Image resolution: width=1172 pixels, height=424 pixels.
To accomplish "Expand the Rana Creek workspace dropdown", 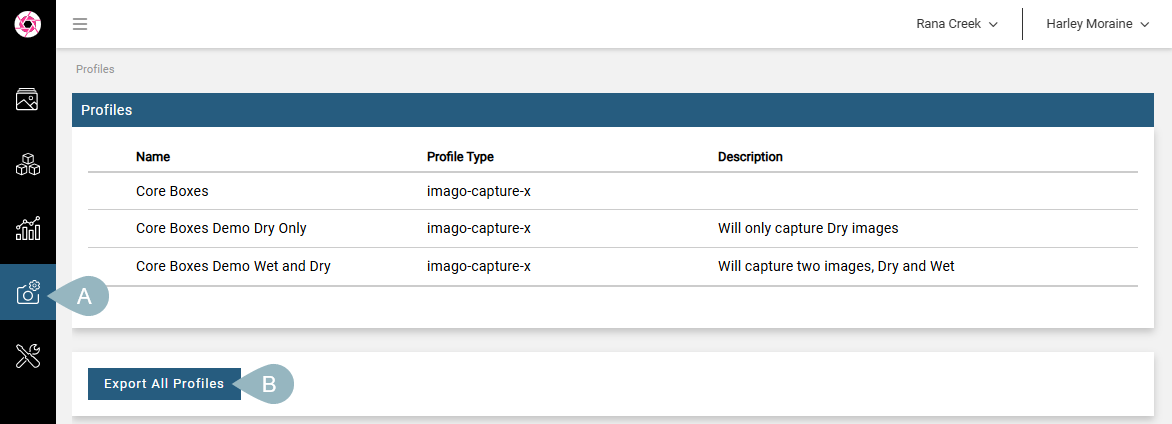I will click(x=957, y=24).
